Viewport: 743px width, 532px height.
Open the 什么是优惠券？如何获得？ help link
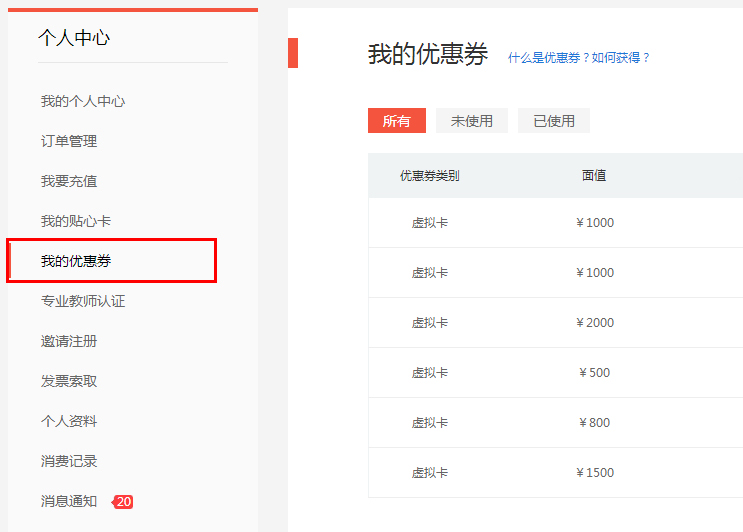click(x=579, y=58)
